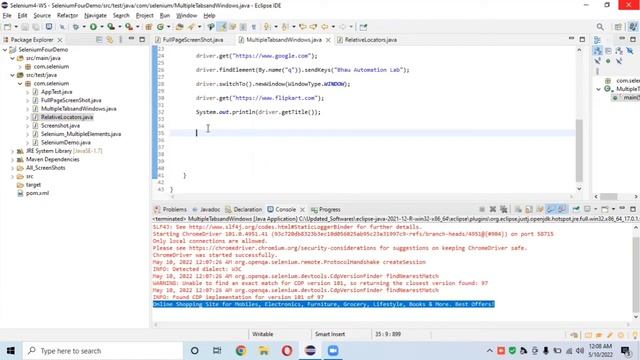640x360 pixels.
Task: Click the New Java Class icon
Action: (x=160, y=27)
